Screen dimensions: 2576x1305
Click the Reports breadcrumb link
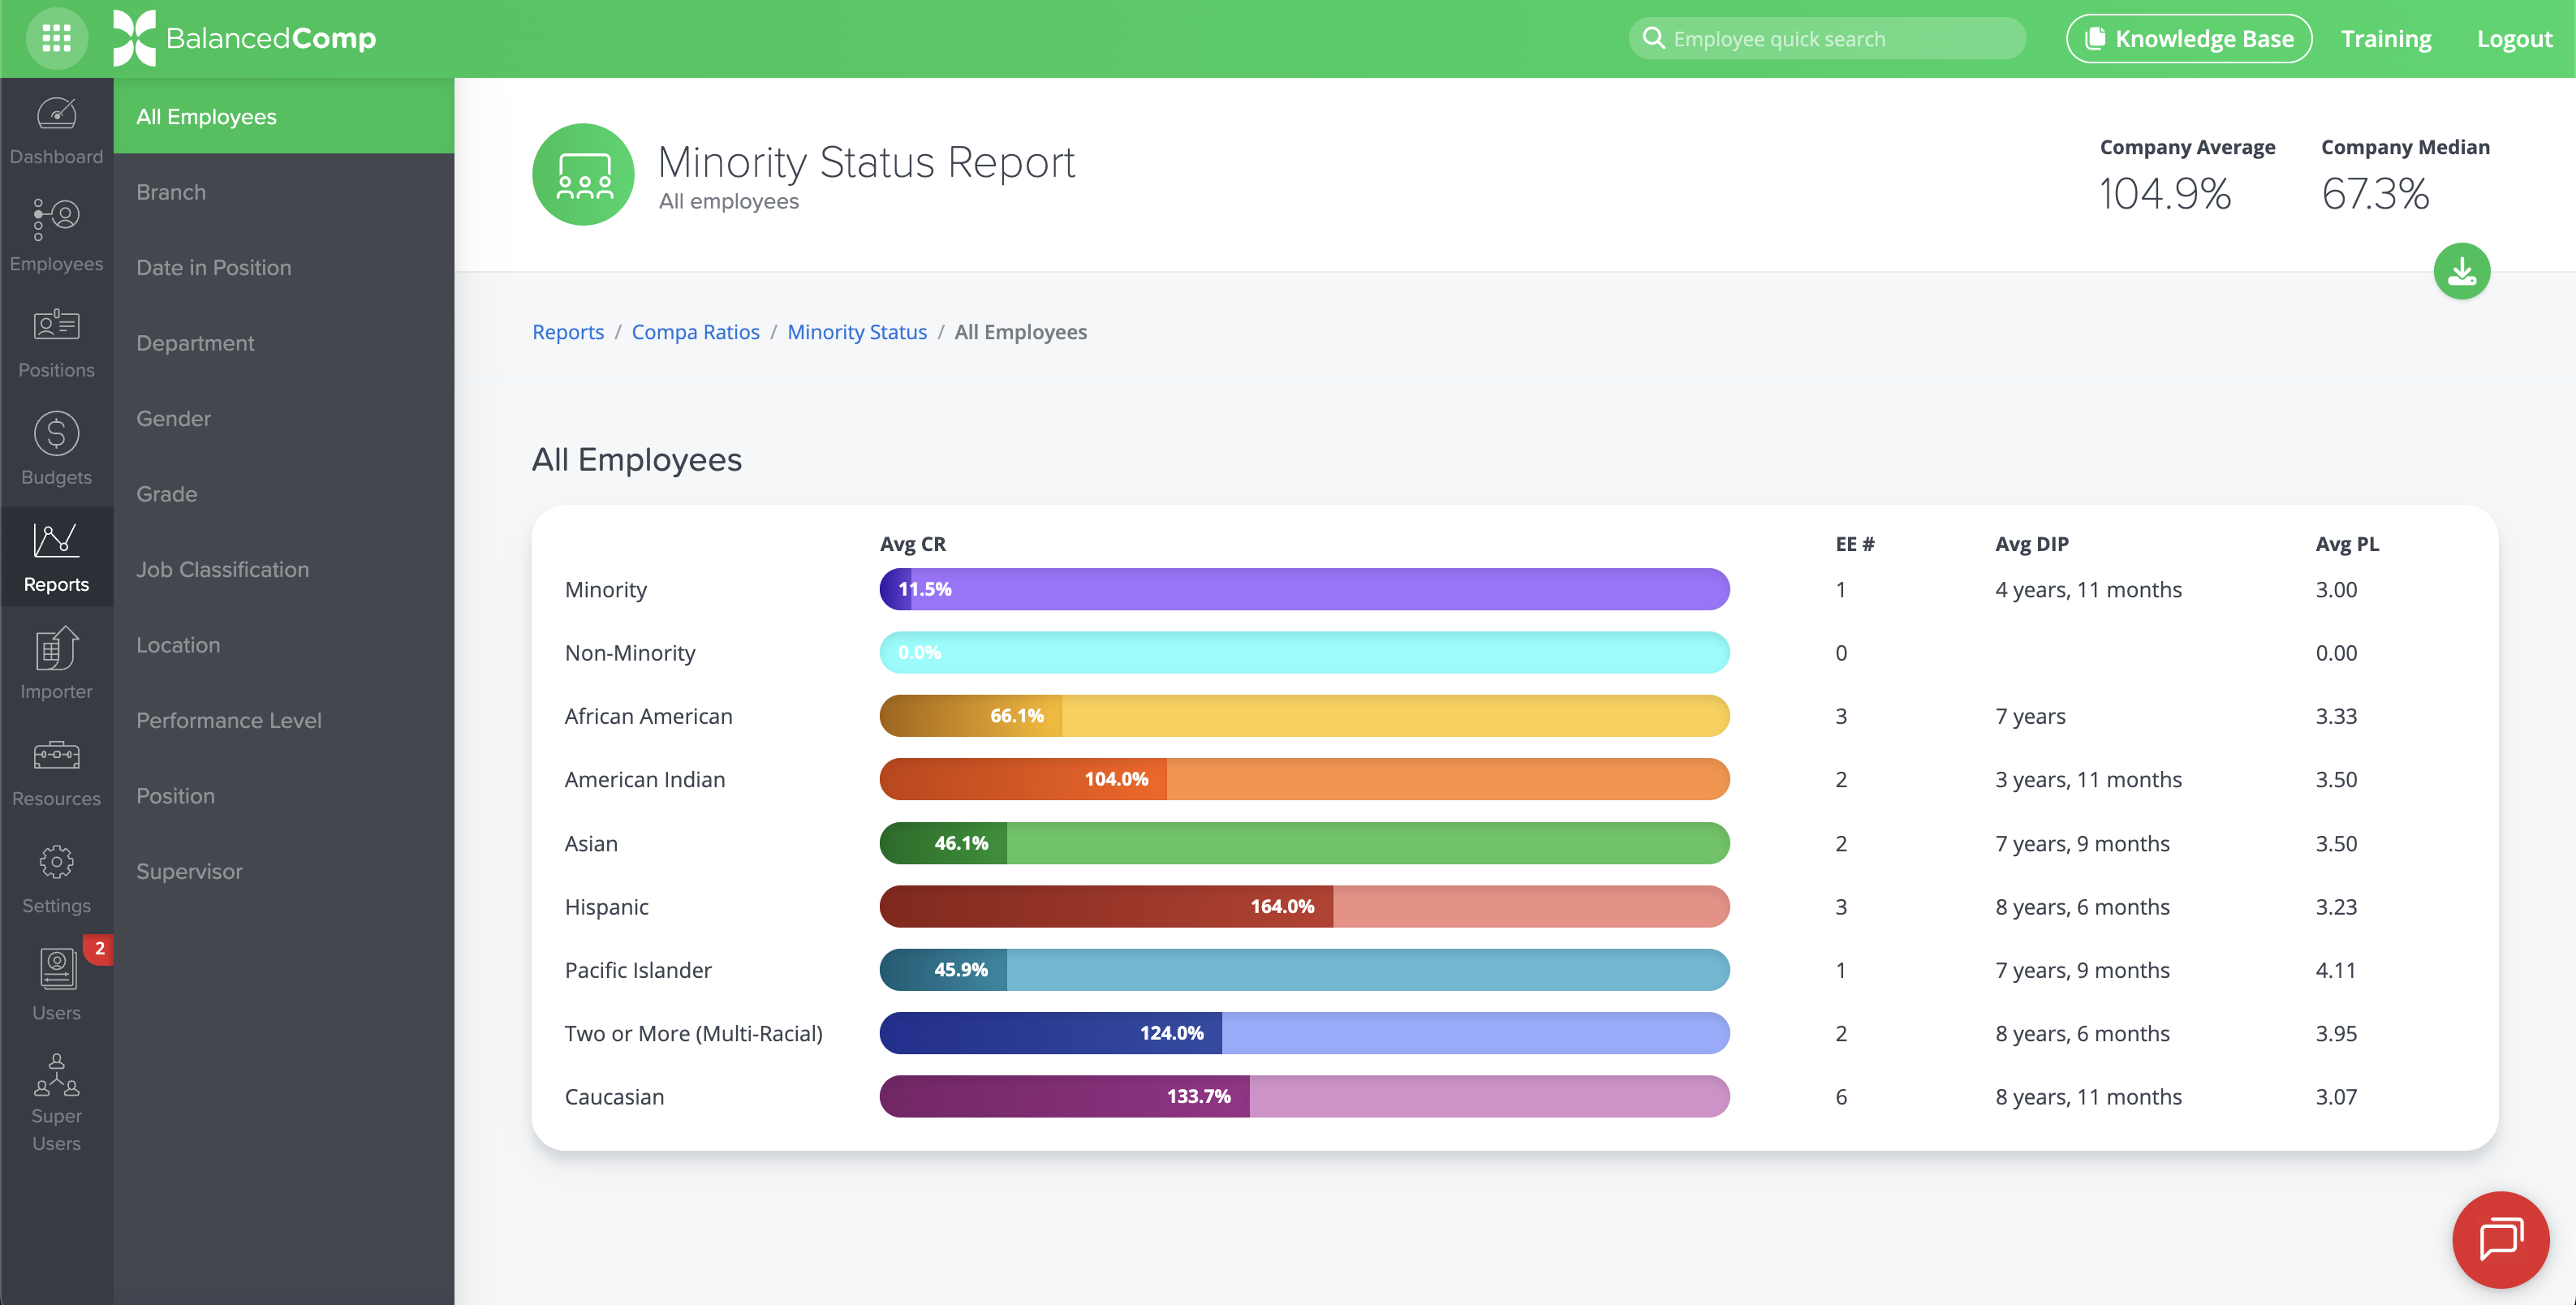(x=567, y=332)
